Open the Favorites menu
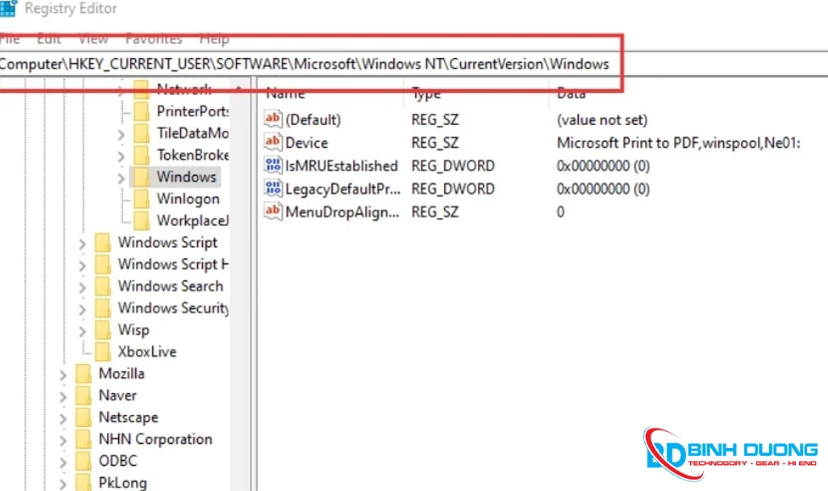Viewport: 828px width, 491px height. (154, 39)
